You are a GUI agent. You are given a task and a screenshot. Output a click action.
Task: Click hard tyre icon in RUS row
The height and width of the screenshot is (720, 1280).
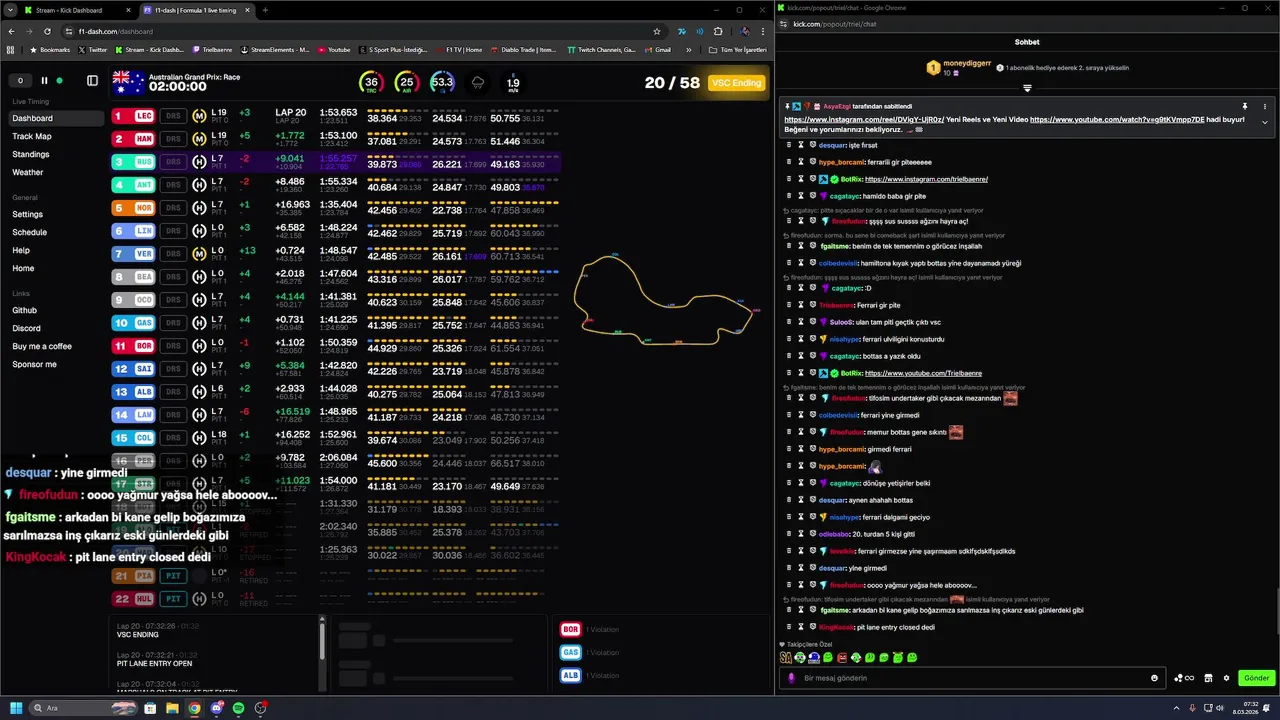point(200,162)
